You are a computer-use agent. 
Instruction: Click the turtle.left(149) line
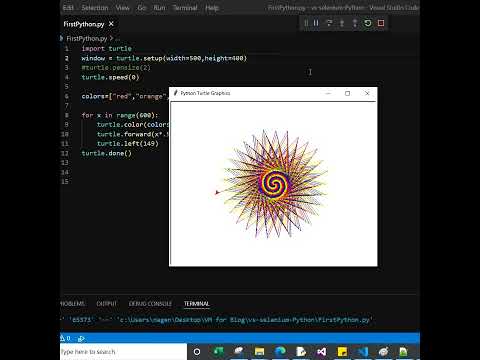pyautogui.click(x=128, y=144)
